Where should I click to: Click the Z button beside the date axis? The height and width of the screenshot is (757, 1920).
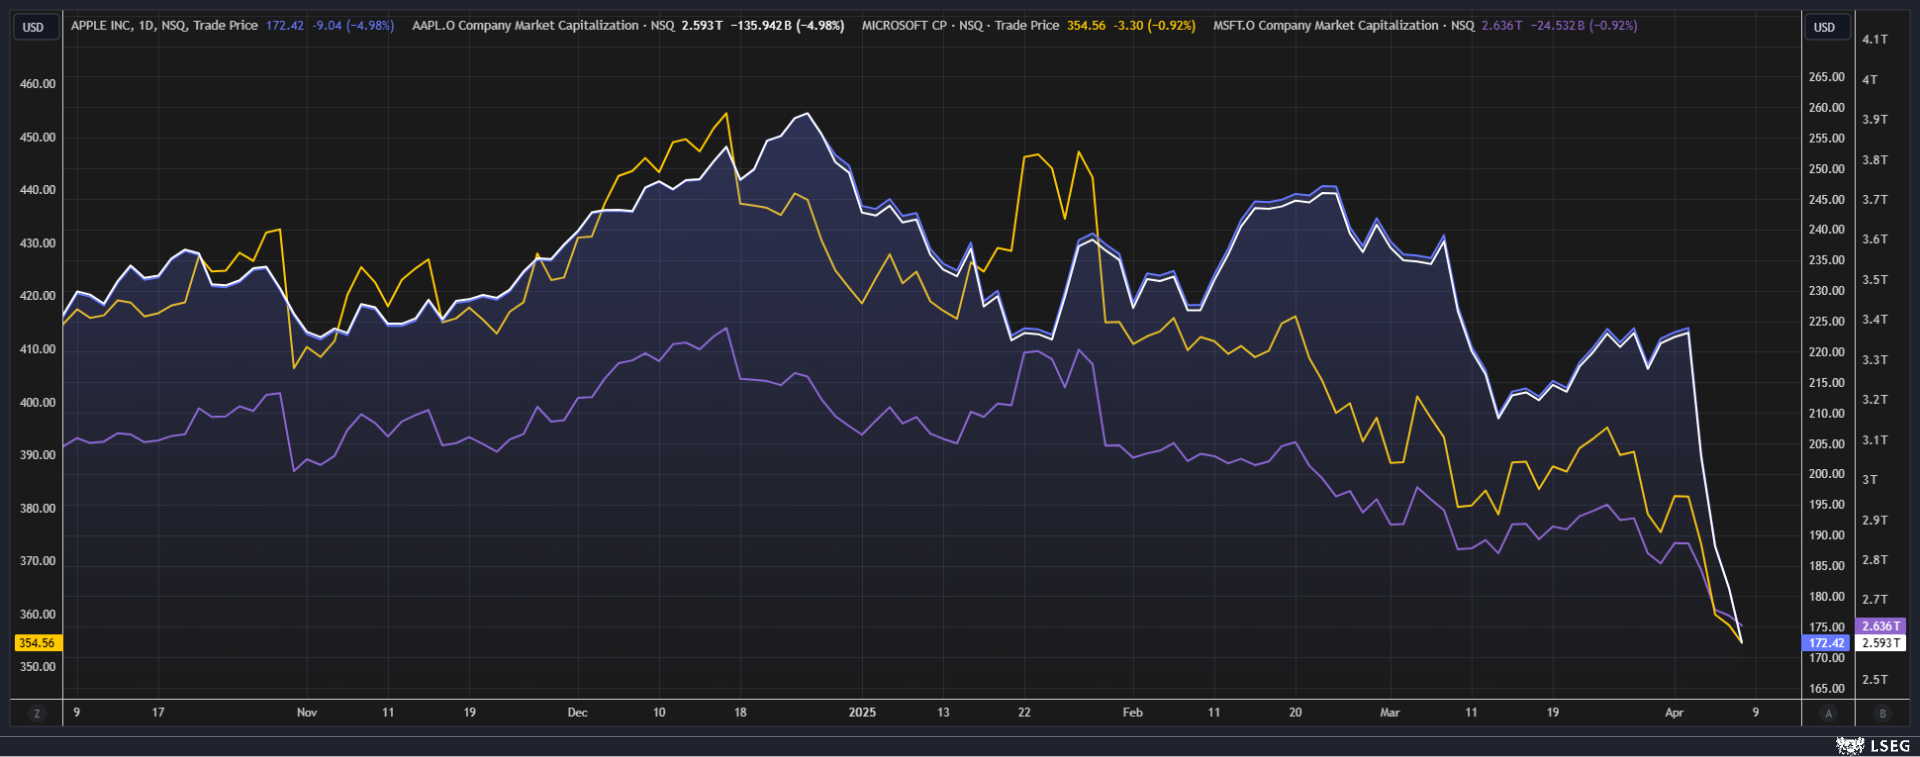(x=37, y=713)
